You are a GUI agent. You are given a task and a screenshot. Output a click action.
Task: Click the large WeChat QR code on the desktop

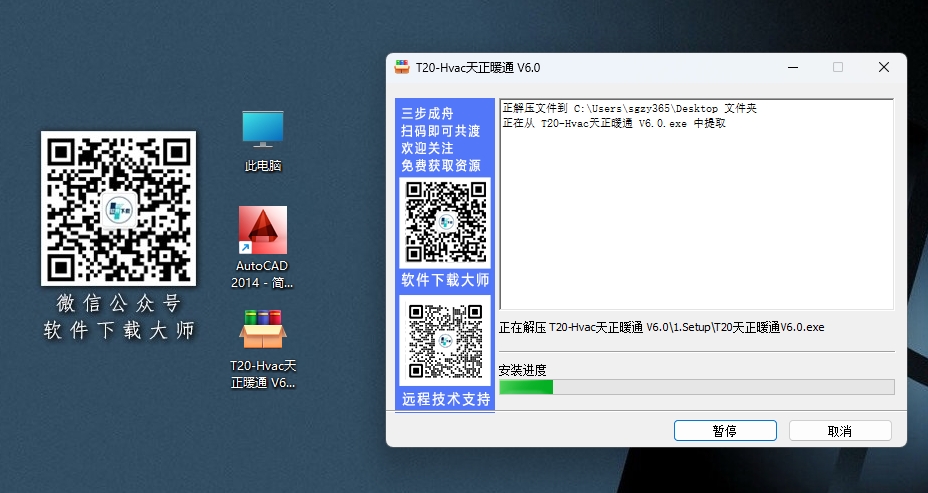(x=118, y=208)
